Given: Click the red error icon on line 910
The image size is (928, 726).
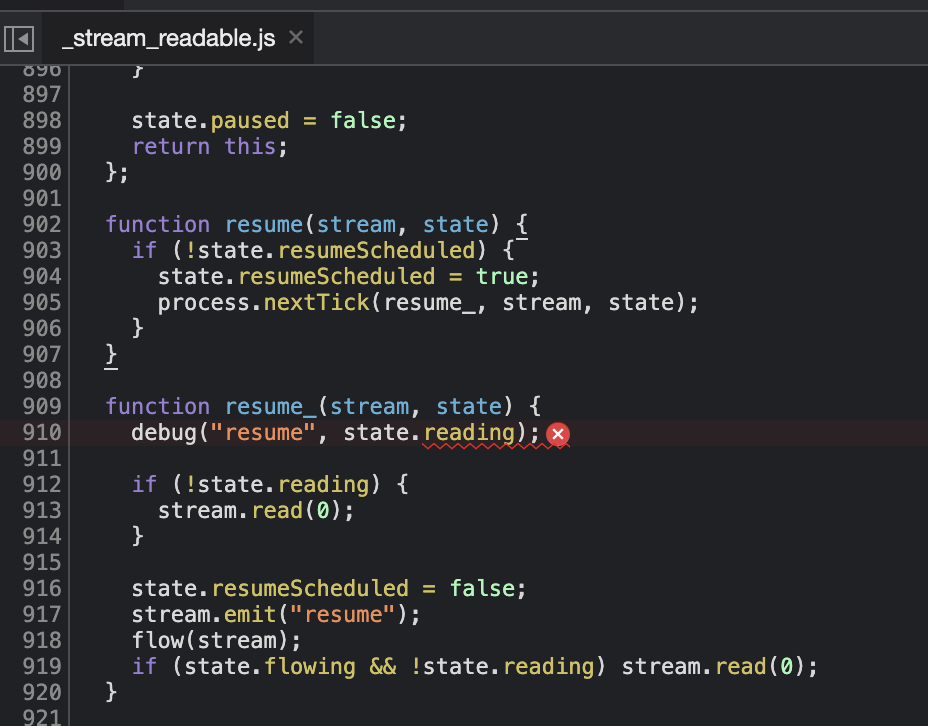Looking at the screenshot, I should coord(558,434).
